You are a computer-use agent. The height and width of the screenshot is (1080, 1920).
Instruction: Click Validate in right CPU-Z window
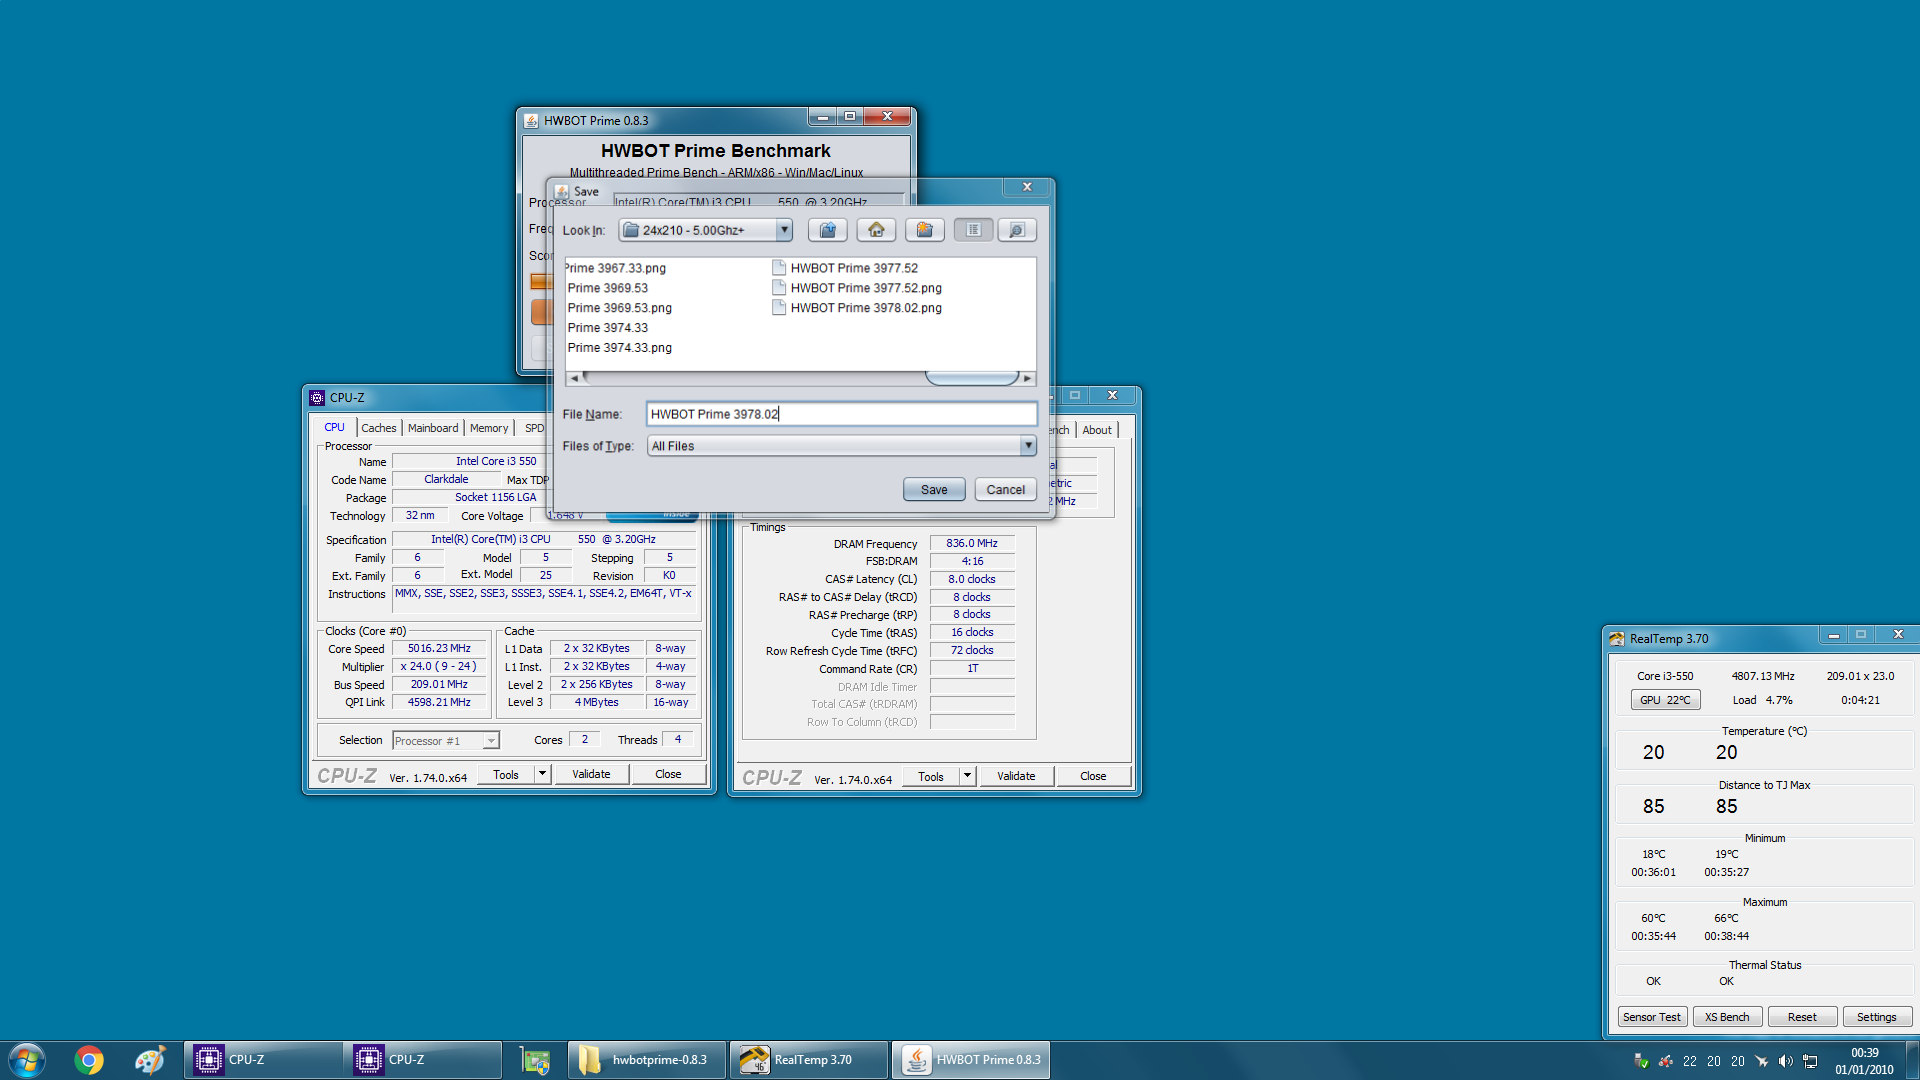click(x=1016, y=777)
